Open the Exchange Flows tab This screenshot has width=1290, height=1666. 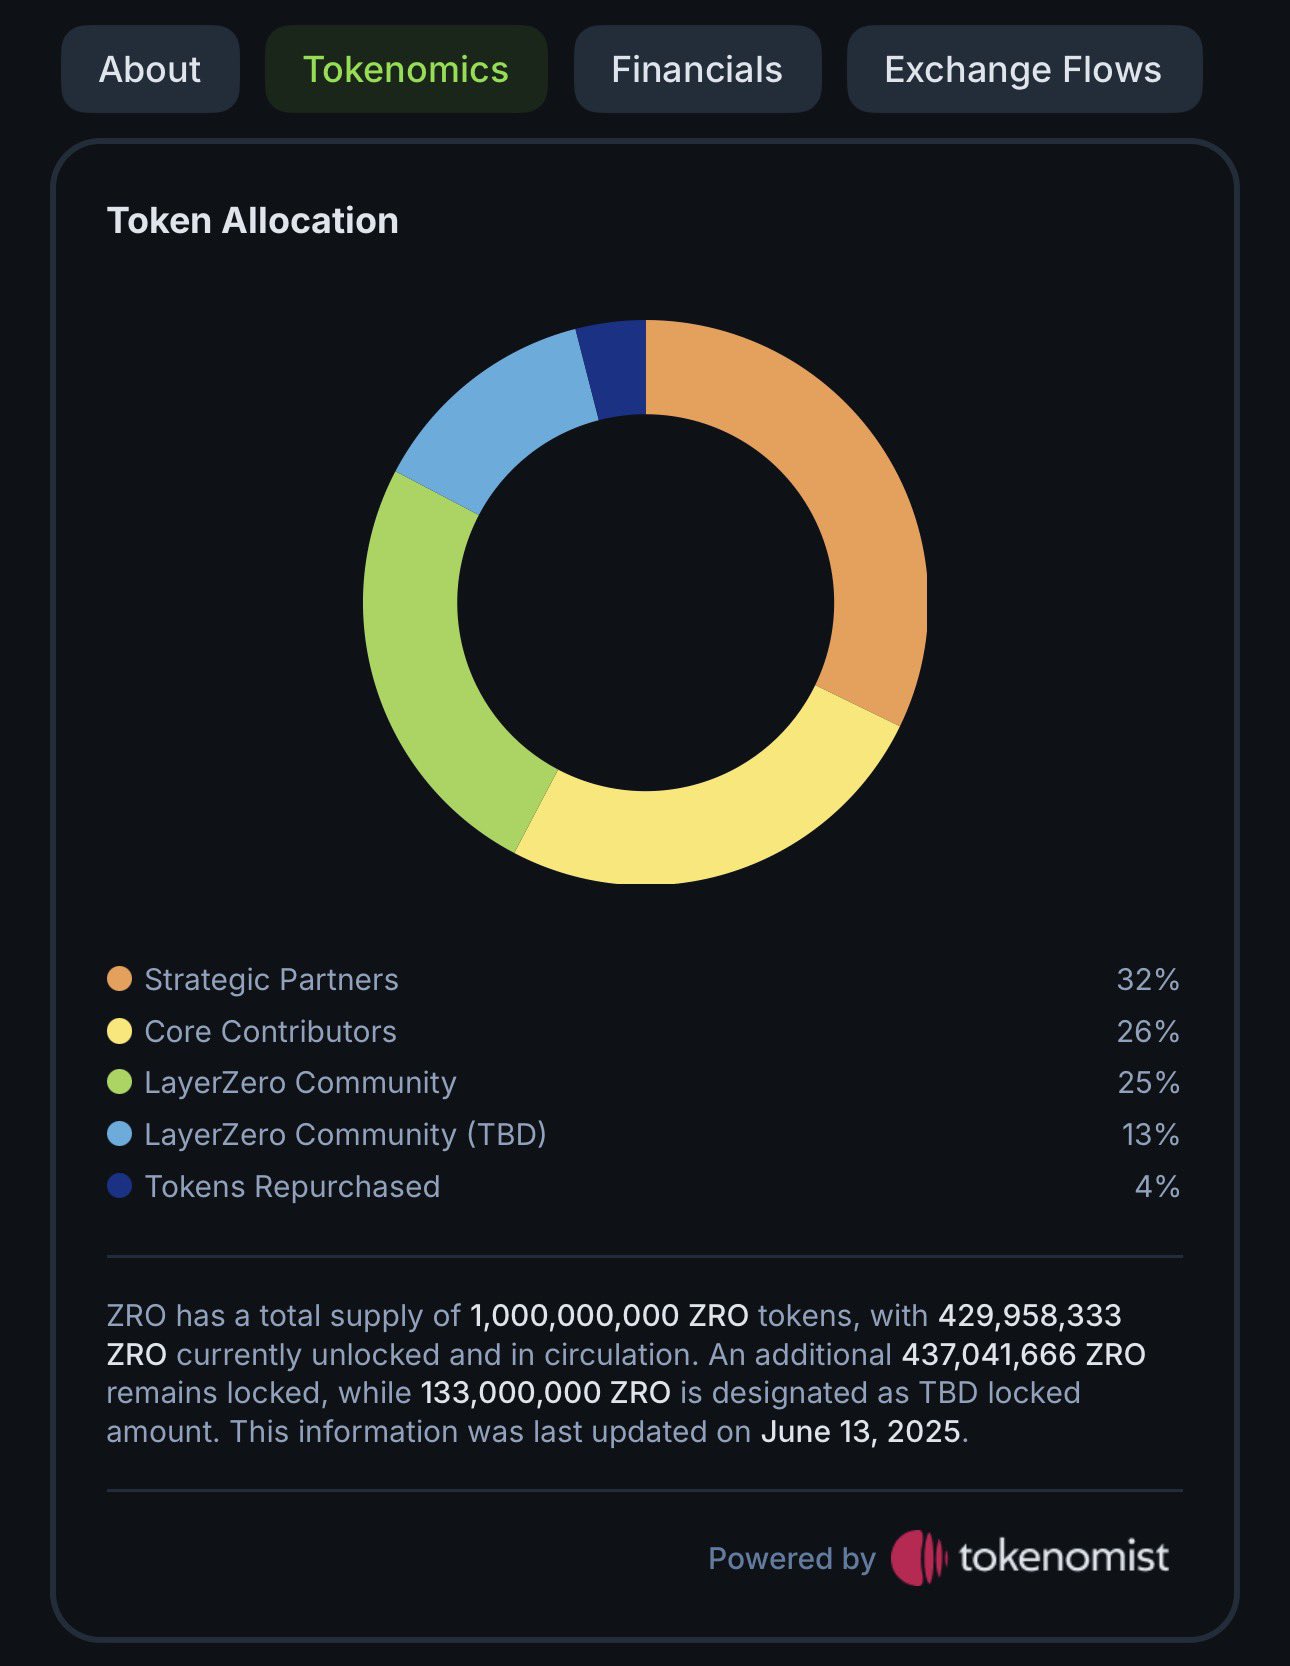(1023, 70)
